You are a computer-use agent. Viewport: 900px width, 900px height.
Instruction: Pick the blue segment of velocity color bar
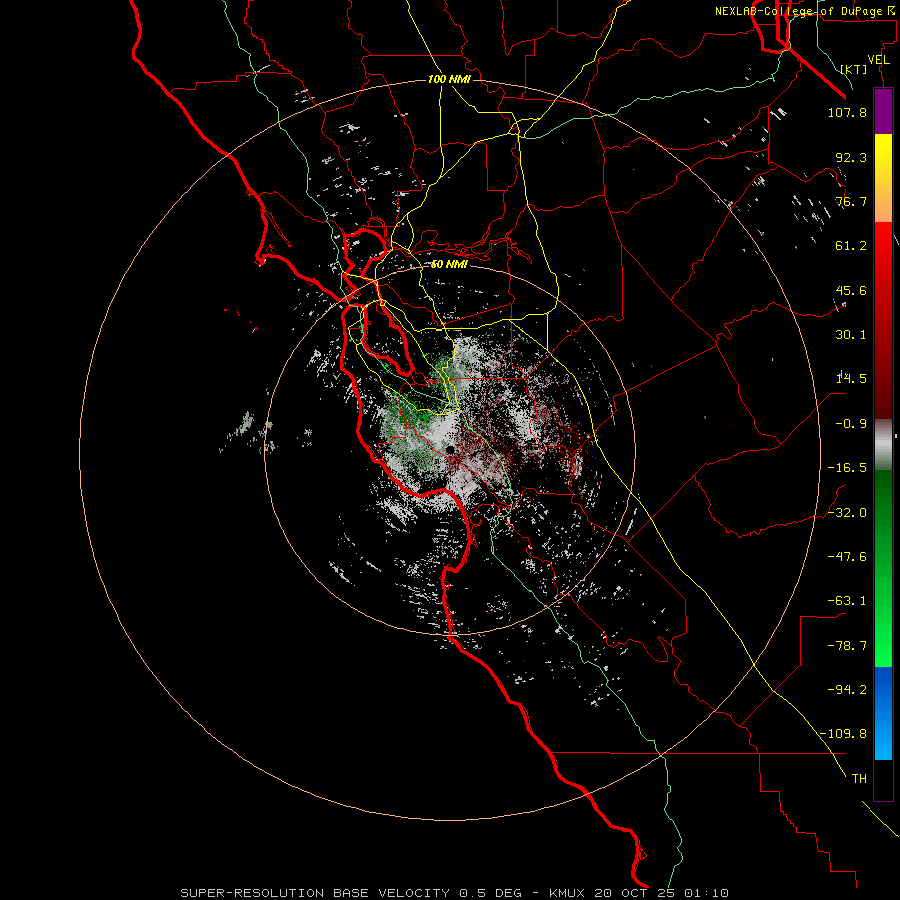883,713
